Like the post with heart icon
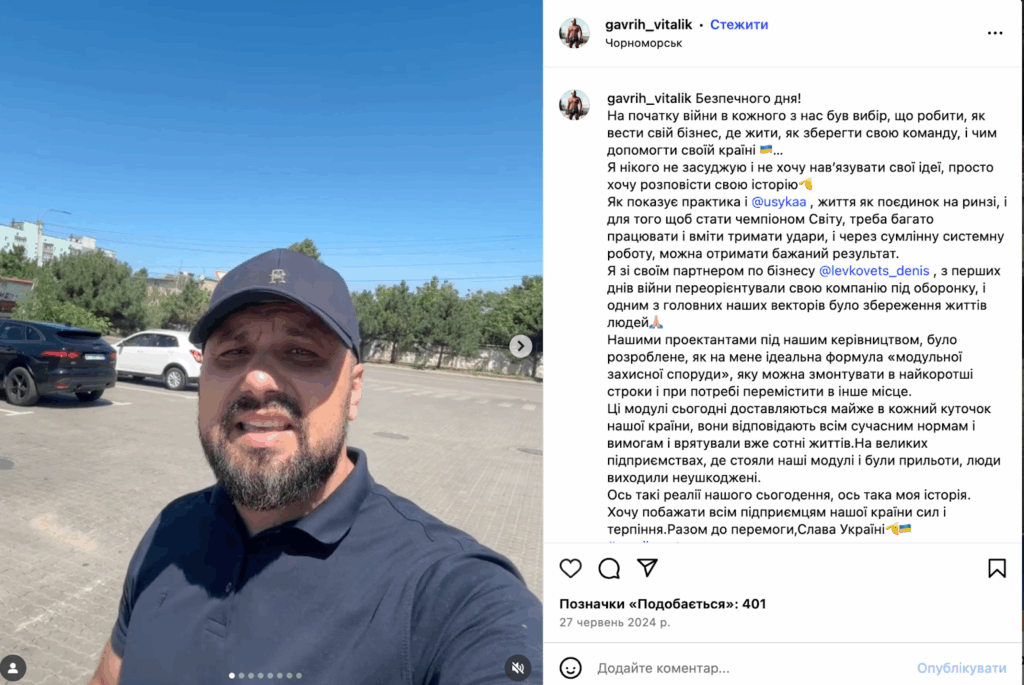 click(x=570, y=568)
